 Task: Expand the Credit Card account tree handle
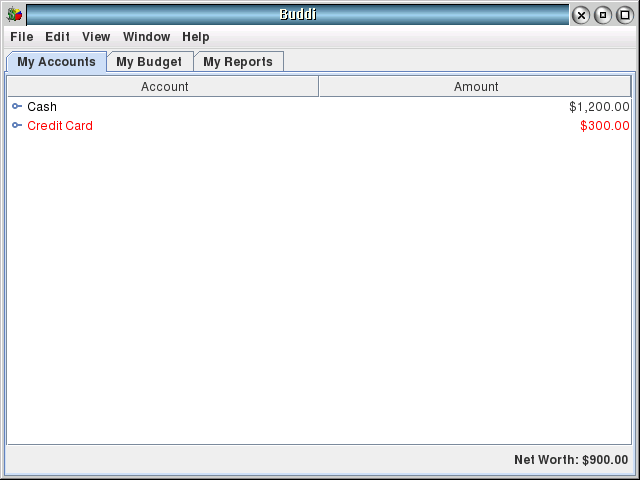pos(17,126)
